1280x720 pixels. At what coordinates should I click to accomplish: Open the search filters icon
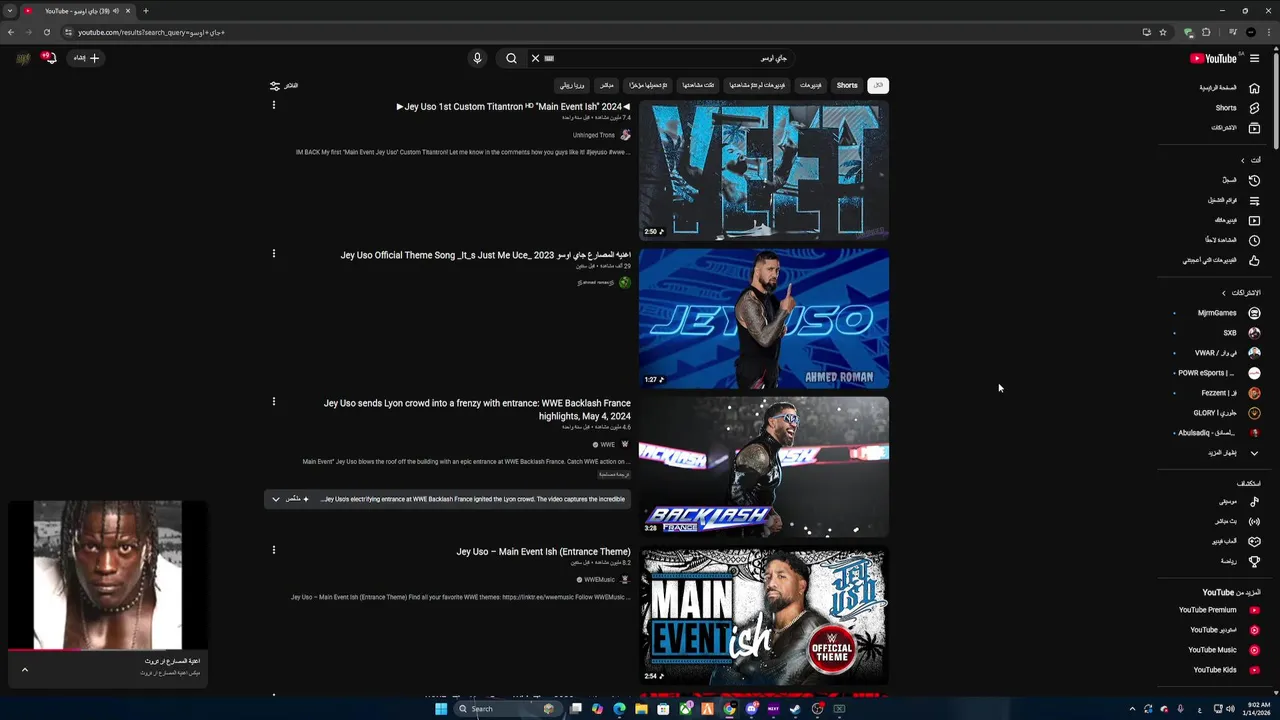[x=275, y=85]
